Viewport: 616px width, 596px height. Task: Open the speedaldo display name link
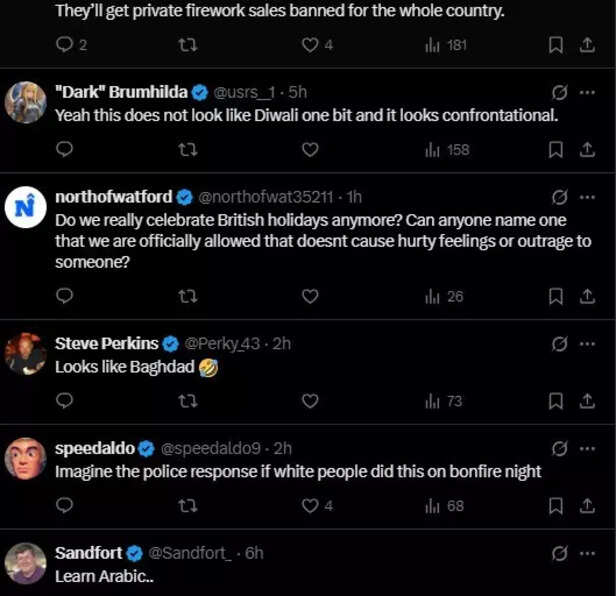click(95, 448)
